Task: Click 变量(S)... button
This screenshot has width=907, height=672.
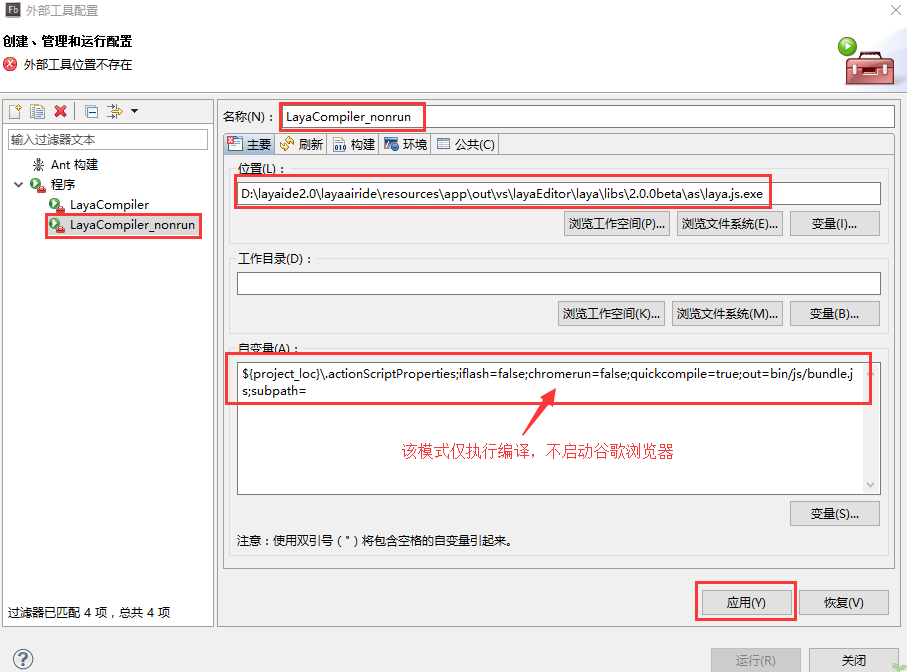Action: coord(835,514)
